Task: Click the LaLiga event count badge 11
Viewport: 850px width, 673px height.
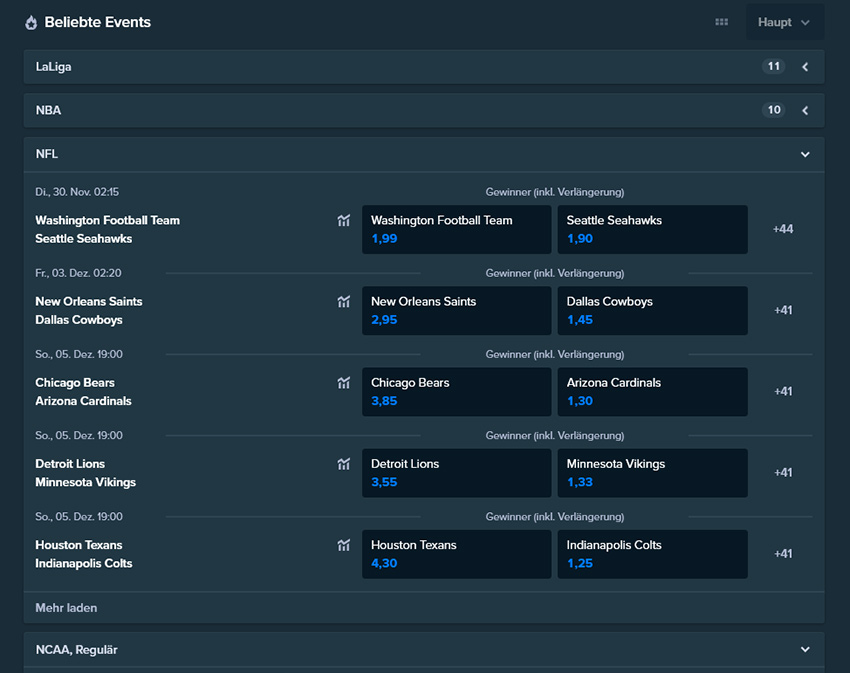Action: 774,66
